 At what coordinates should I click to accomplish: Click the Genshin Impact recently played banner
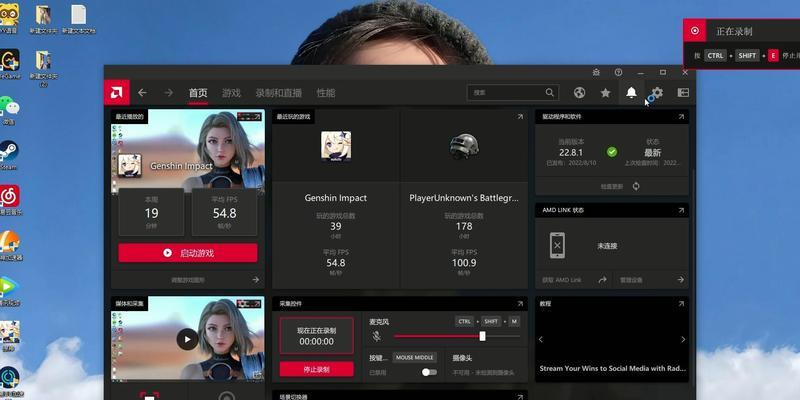(x=188, y=151)
